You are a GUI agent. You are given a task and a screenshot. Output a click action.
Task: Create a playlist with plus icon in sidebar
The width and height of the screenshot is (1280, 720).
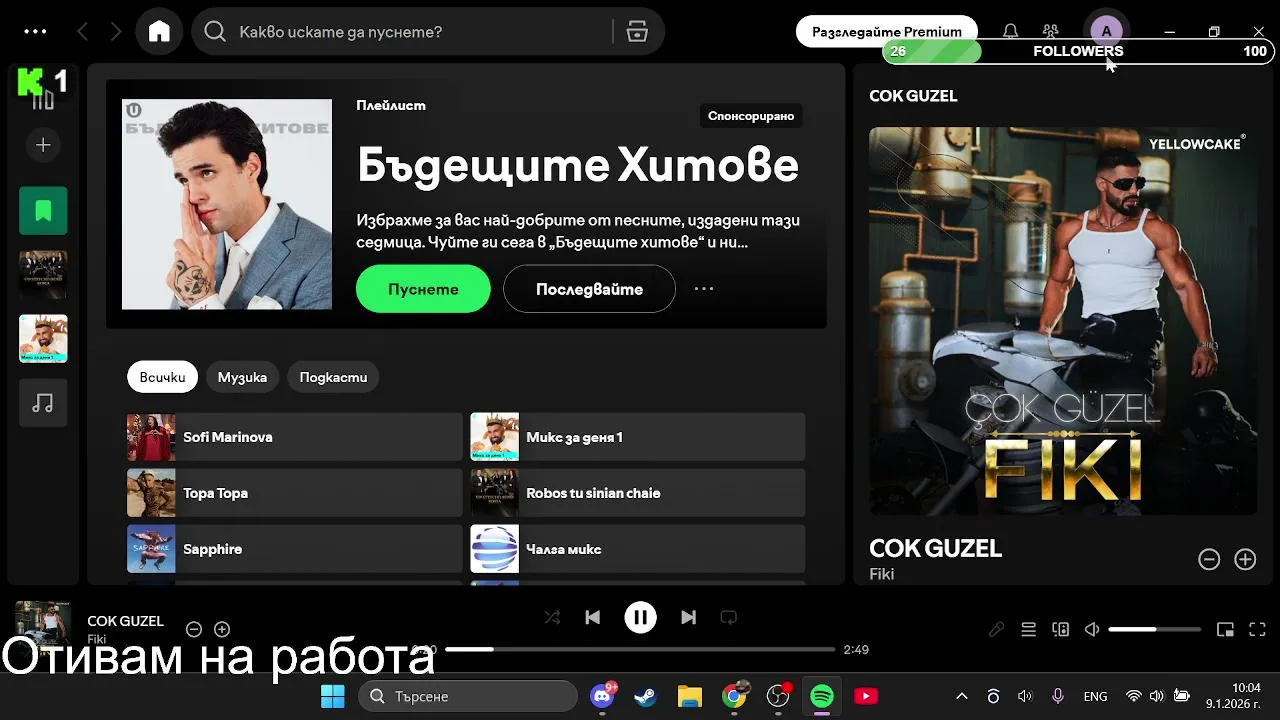point(43,145)
